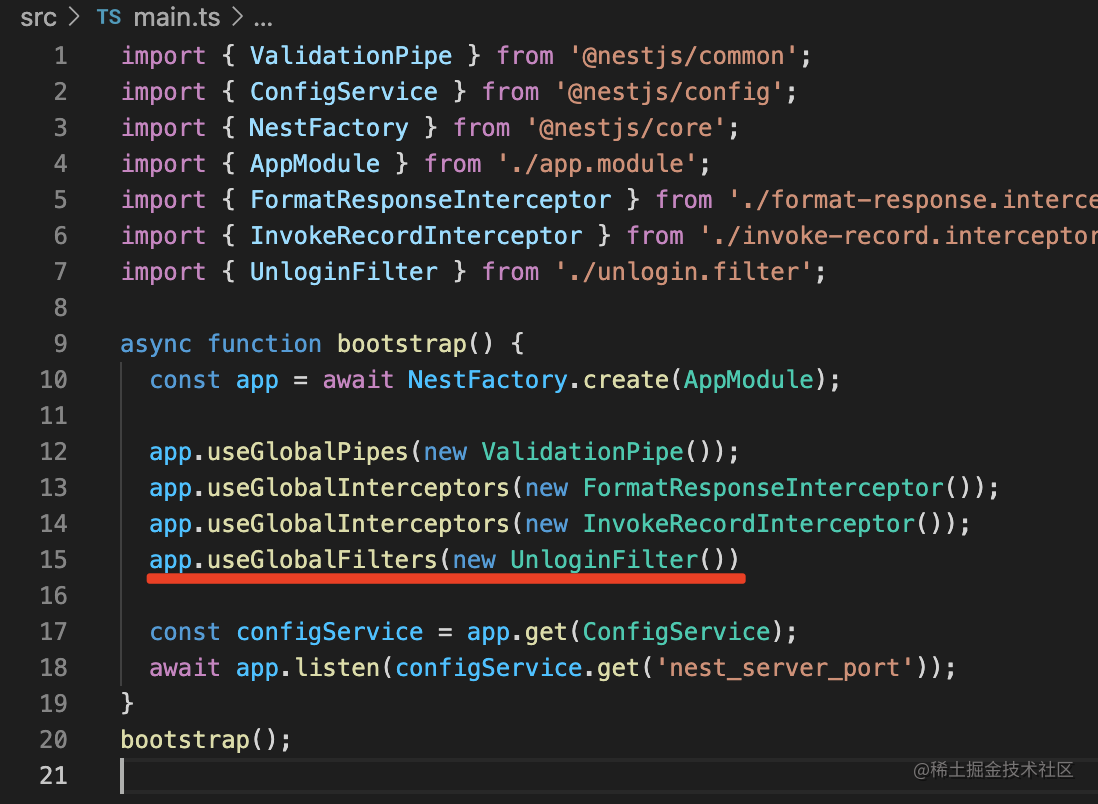Expand the ellipsis breadcrumb symbol list

[x=263, y=18]
